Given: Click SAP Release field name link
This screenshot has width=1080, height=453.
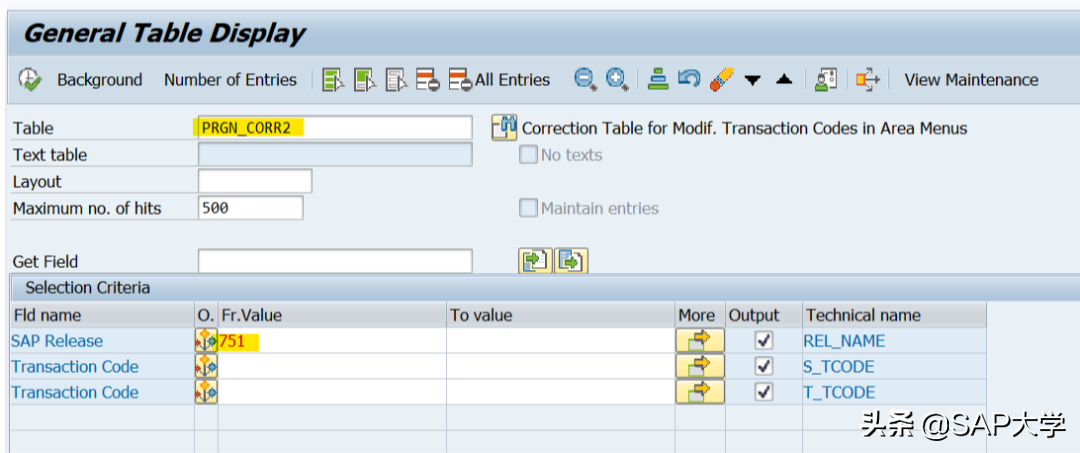Looking at the screenshot, I should (57, 341).
